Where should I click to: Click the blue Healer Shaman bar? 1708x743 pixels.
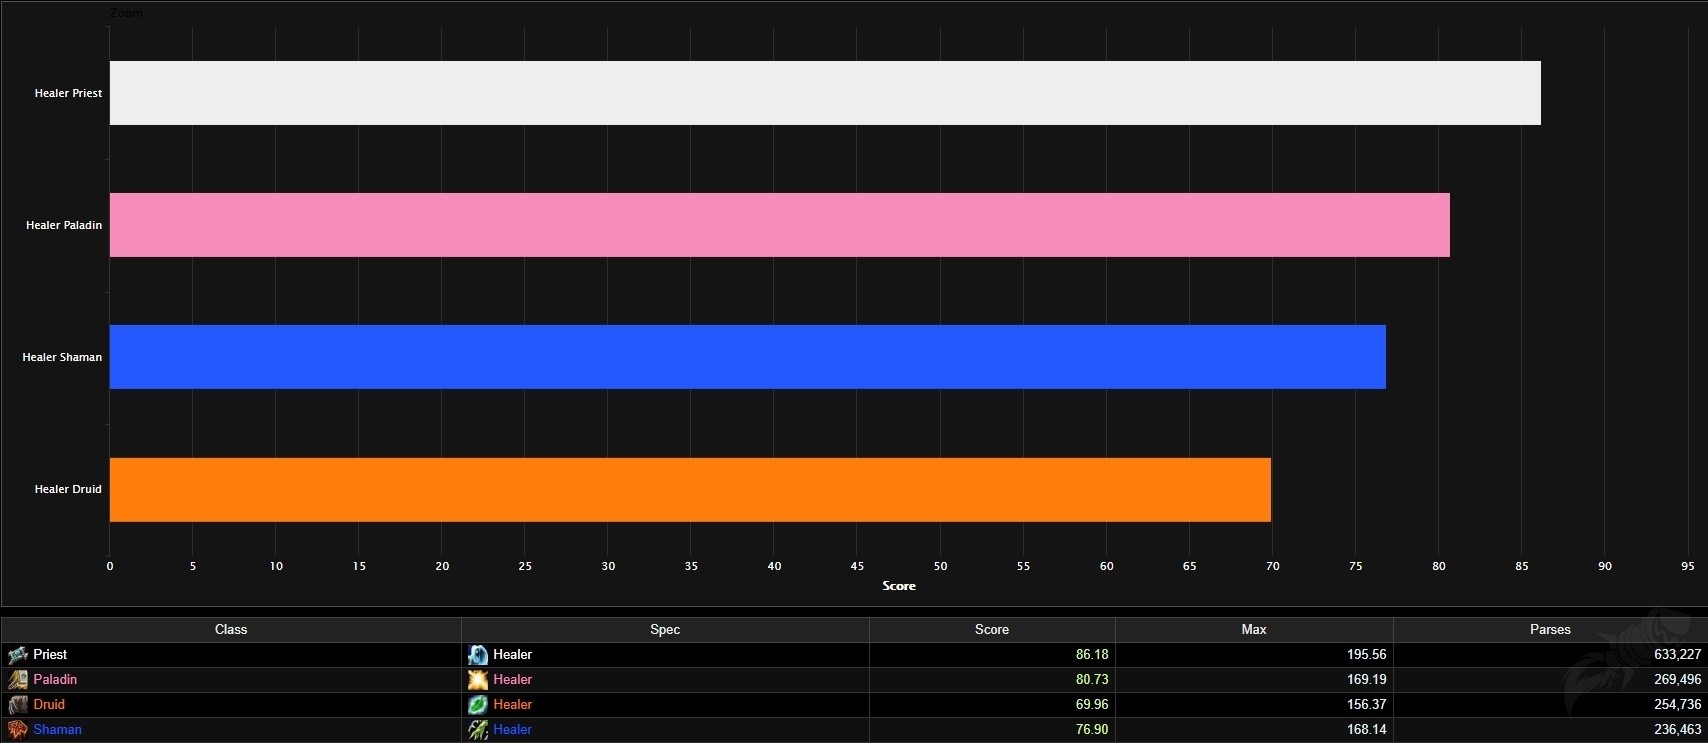pyautogui.click(x=747, y=357)
